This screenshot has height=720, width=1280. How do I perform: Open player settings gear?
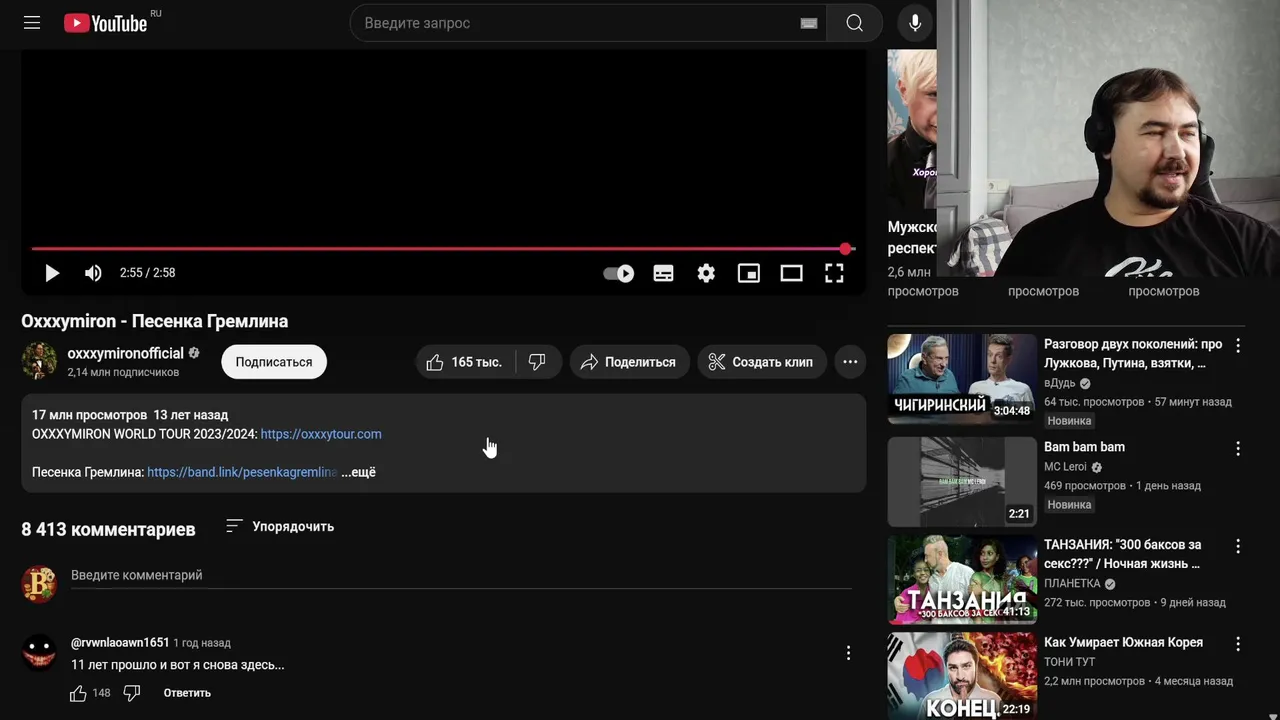(706, 273)
